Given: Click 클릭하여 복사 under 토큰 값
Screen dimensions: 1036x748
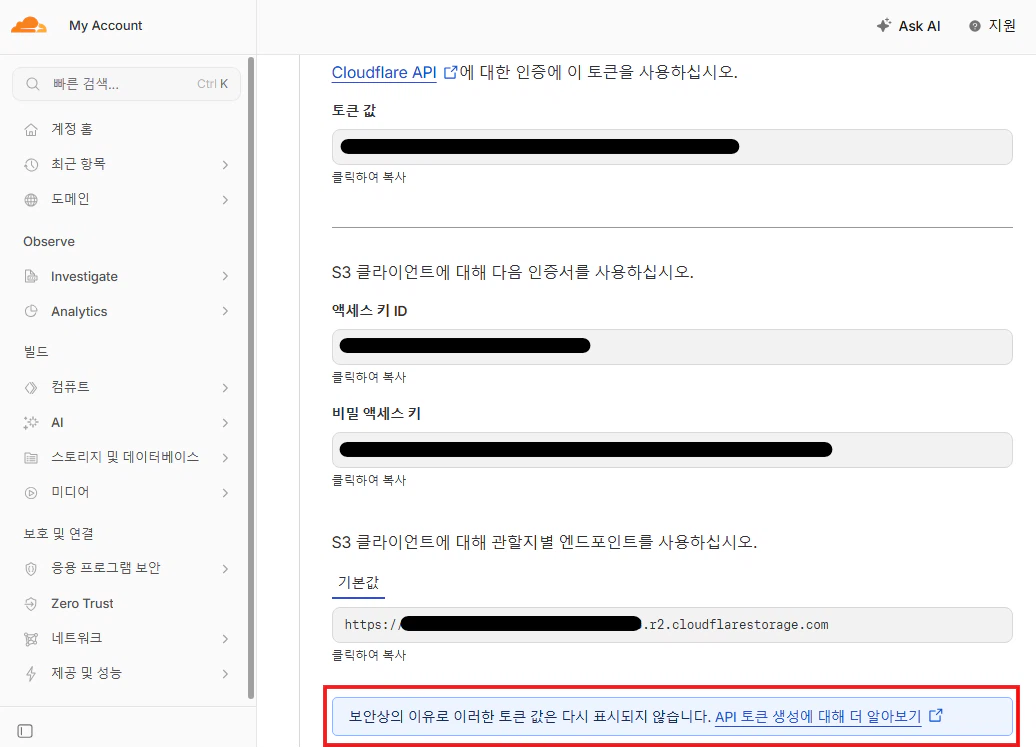Looking at the screenshot, I should click(369, 177).
